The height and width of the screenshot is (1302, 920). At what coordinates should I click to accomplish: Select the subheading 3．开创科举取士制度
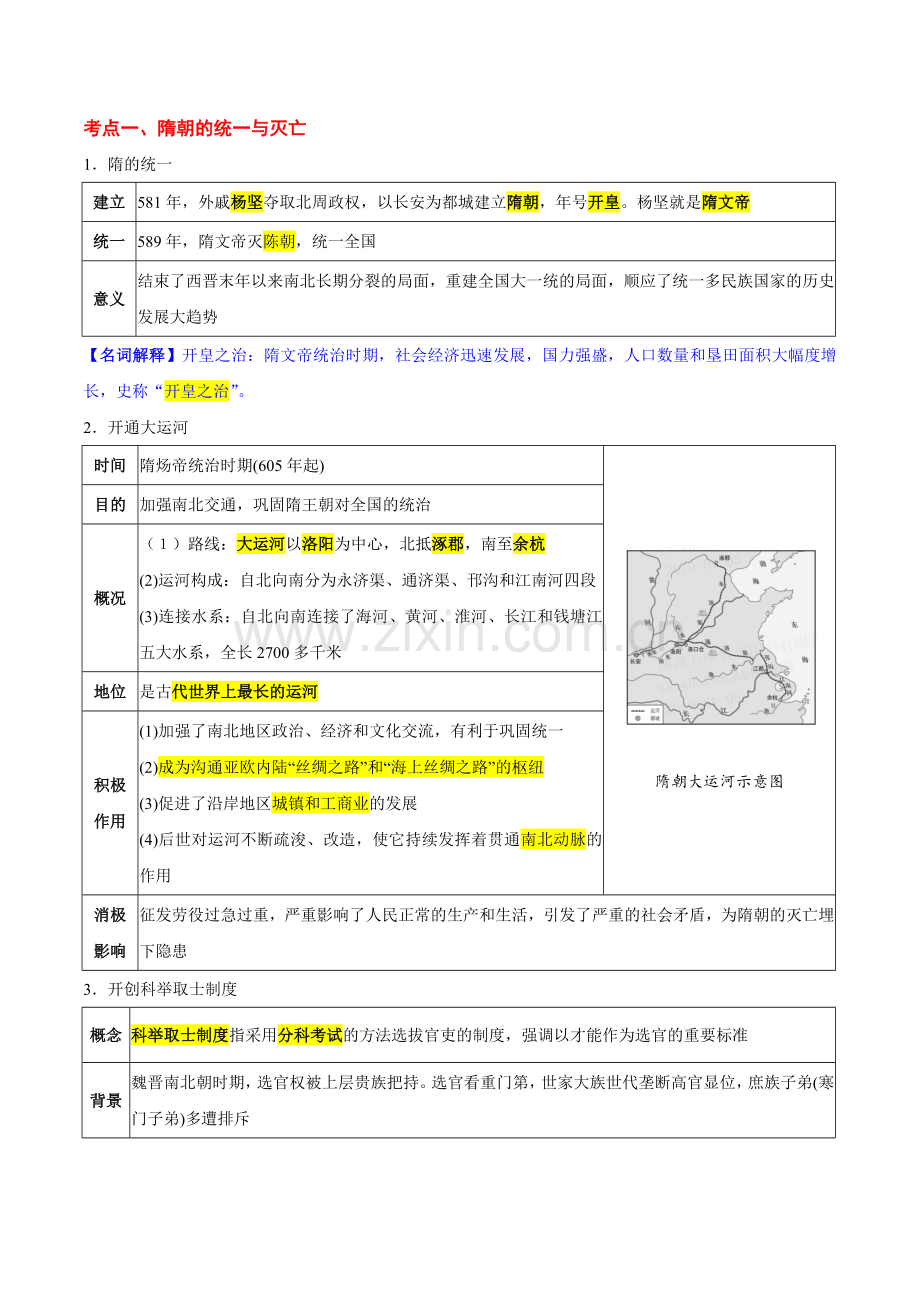[x=160, y=989]
